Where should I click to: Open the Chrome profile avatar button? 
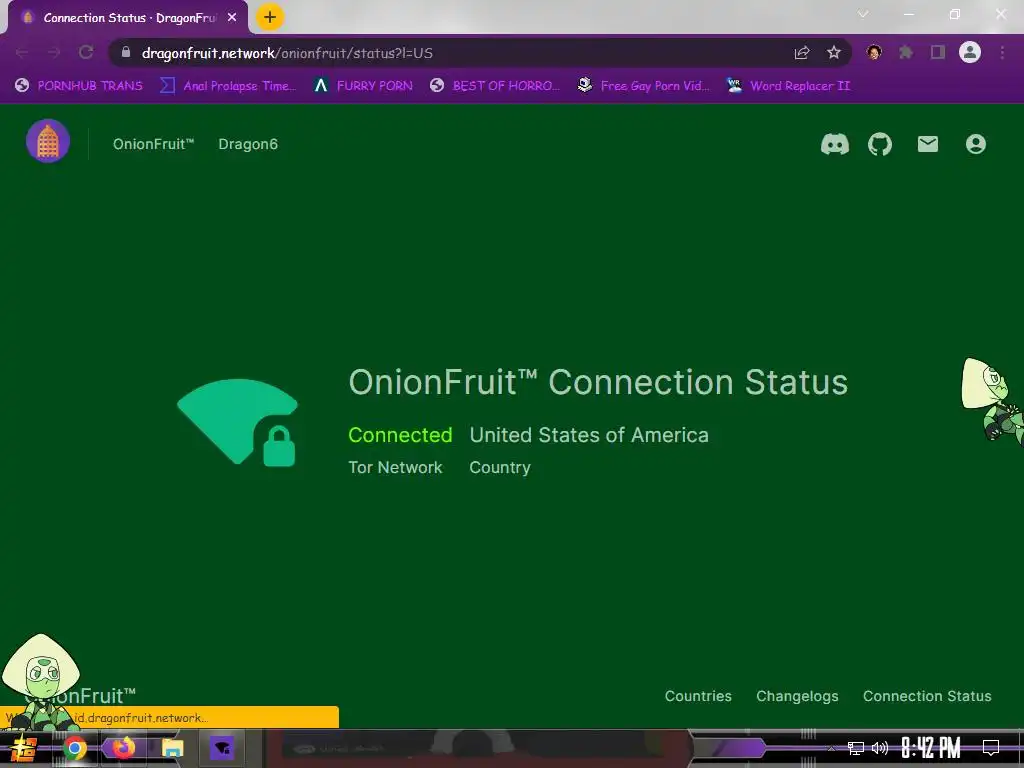tap(970, 52)
